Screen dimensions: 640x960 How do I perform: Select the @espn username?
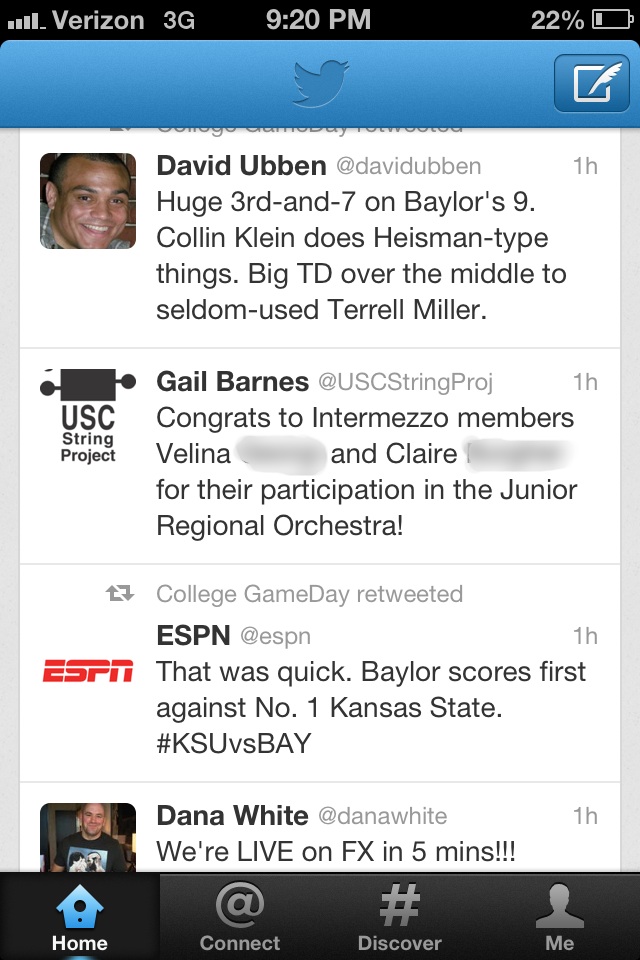[x=276, y=636]
